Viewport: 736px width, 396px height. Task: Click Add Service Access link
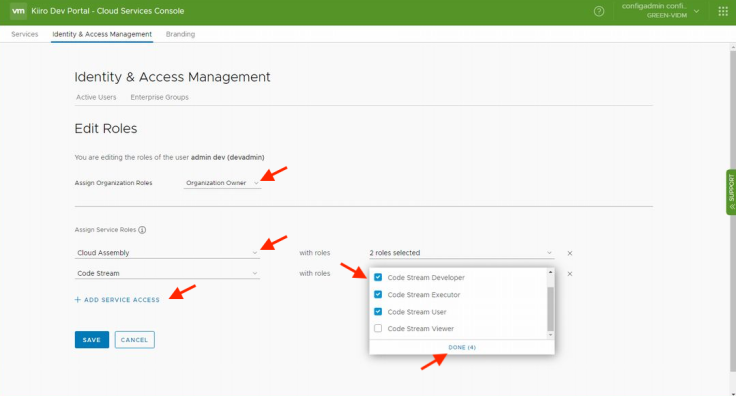pos(117,300)
